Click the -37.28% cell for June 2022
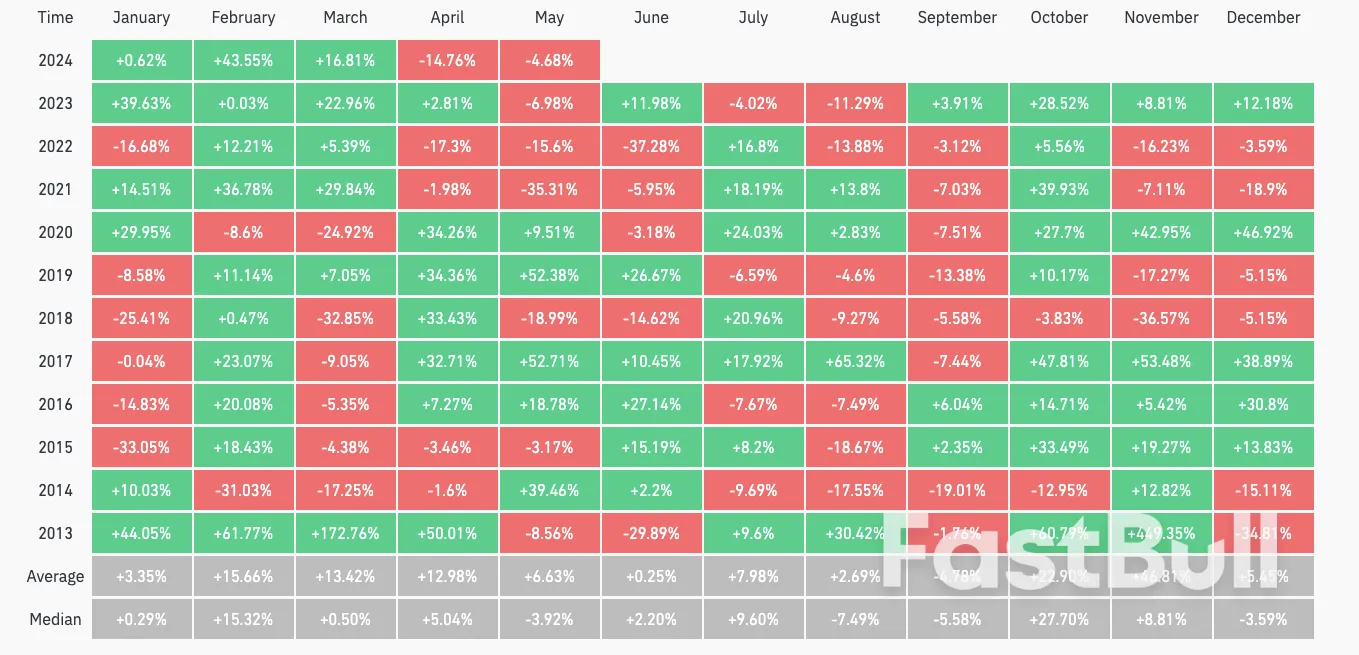Viewport: 1359px width, 655px height. click(652, 147)
